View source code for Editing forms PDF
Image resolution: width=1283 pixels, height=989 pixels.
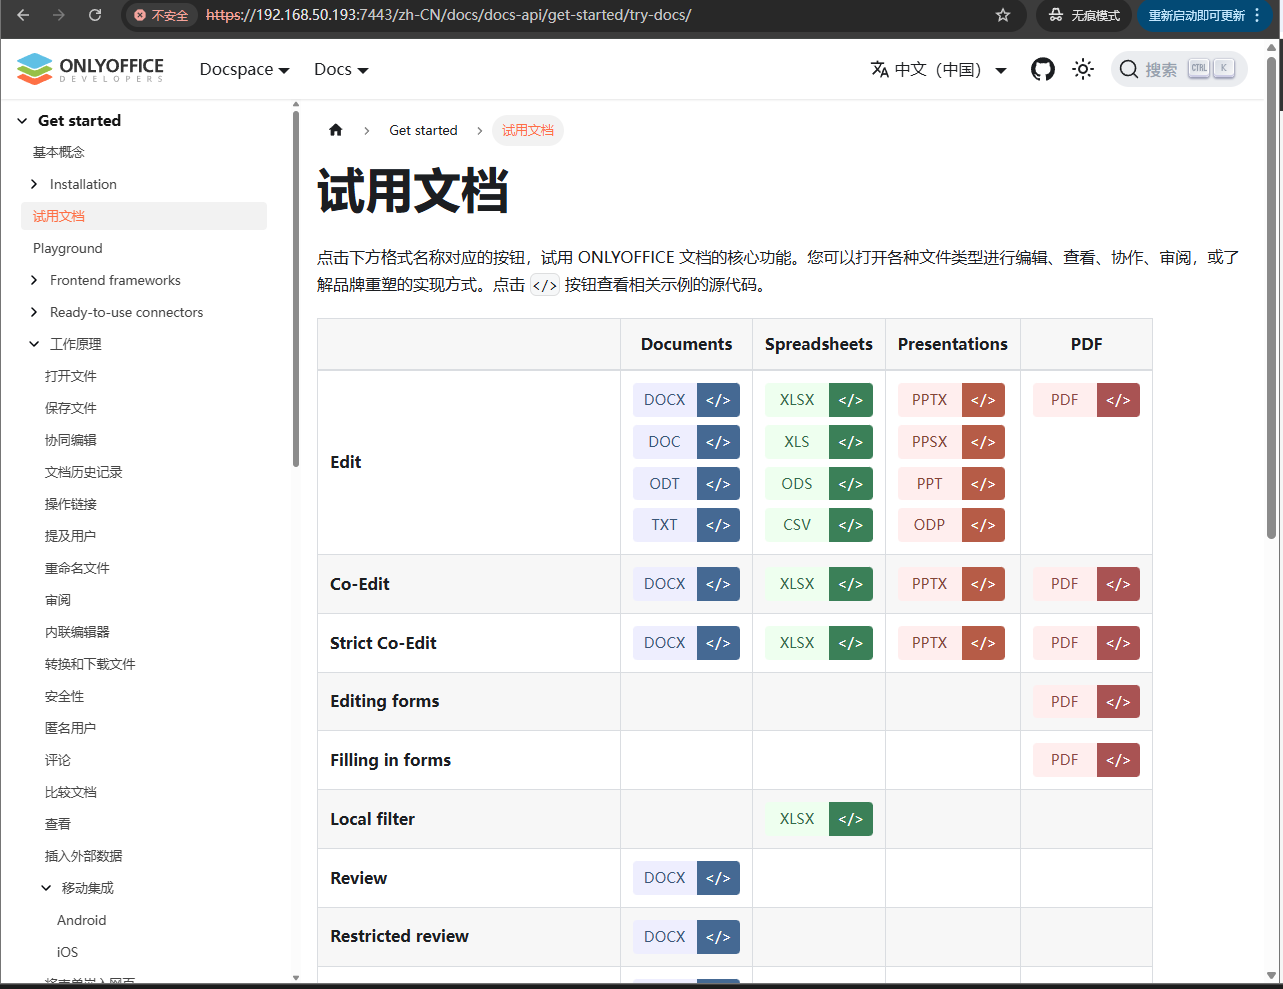point(1118,702)
